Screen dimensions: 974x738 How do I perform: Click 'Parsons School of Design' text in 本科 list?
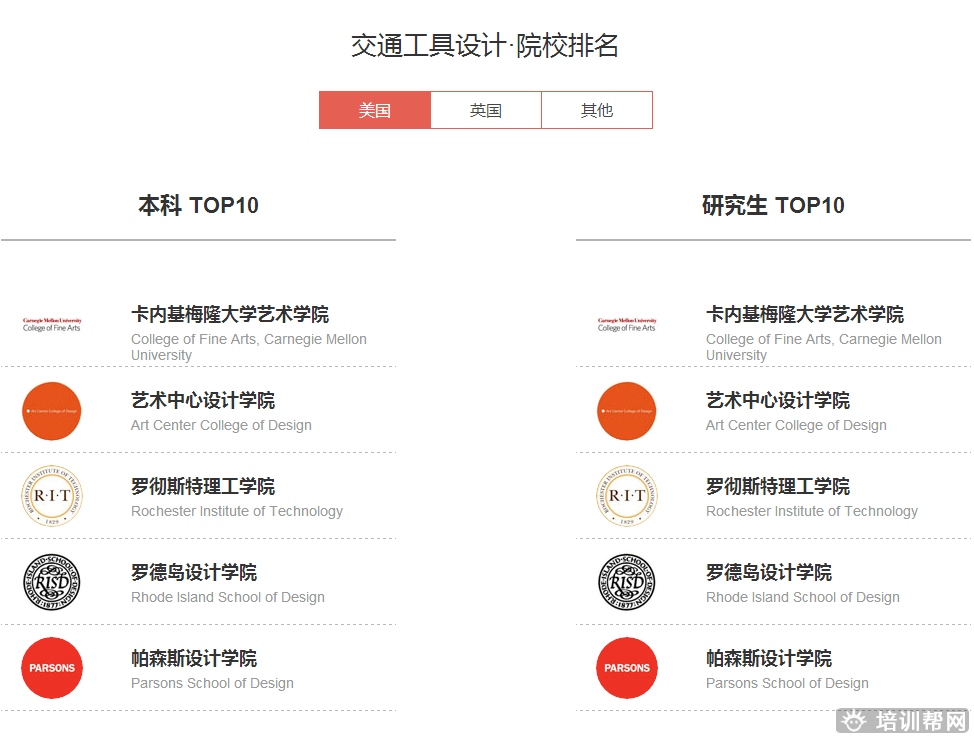[x=212, y=683]
